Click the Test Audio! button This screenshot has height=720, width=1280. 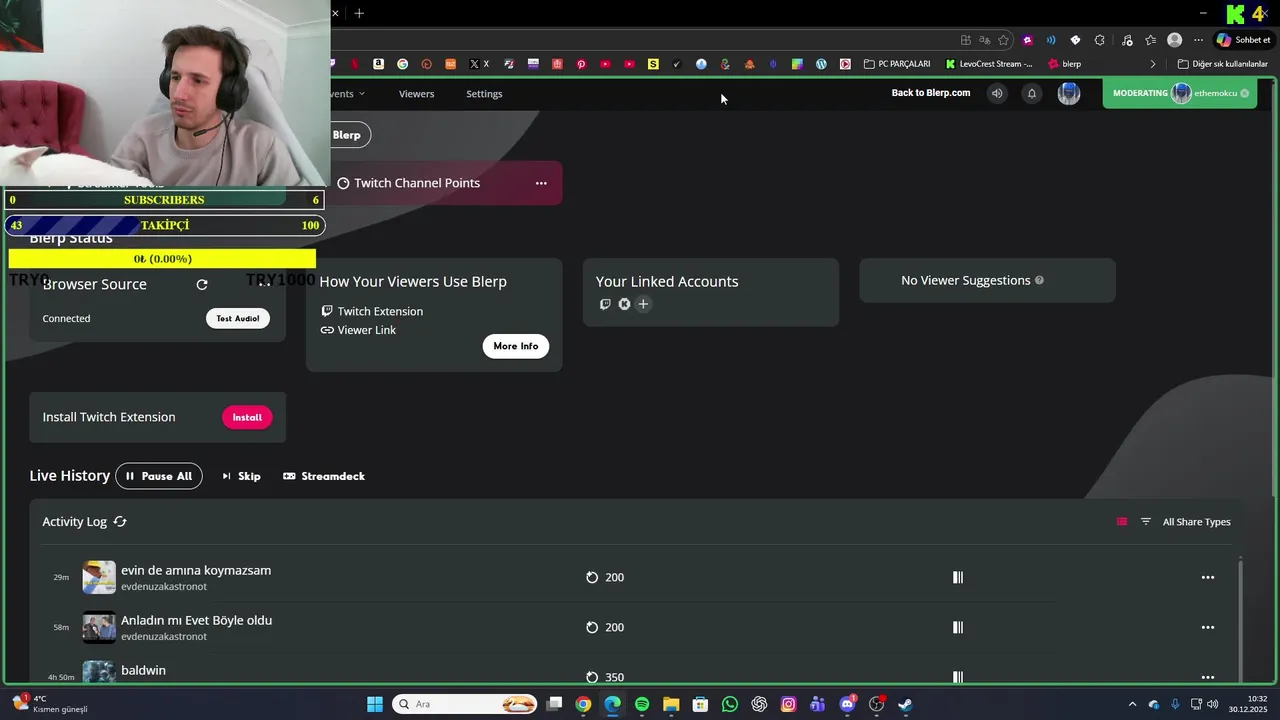tap(238, 318)
